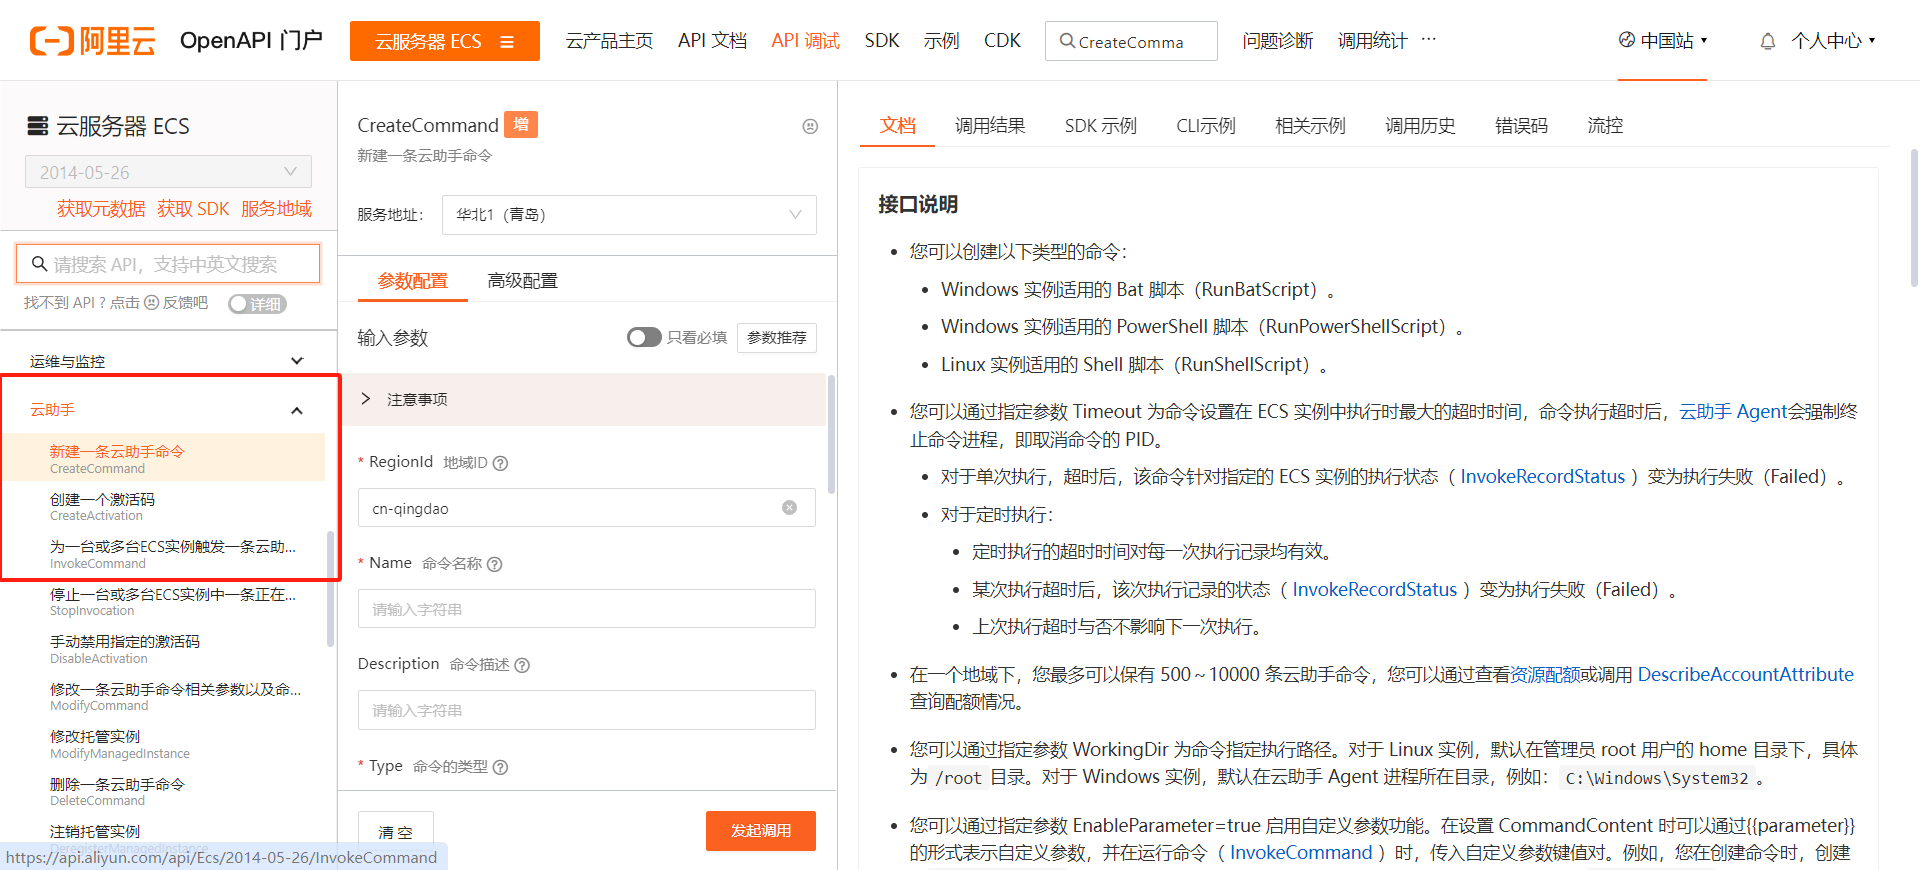
Task: Select the 参数配置 tab
Action: click(413, 281)
